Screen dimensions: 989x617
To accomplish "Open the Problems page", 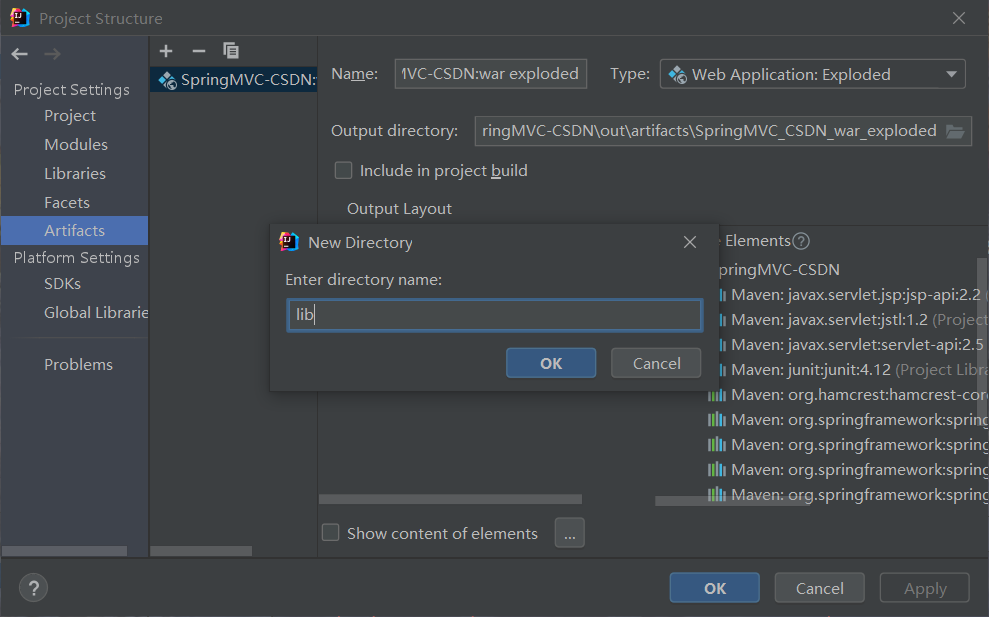I will click(78, 365).
